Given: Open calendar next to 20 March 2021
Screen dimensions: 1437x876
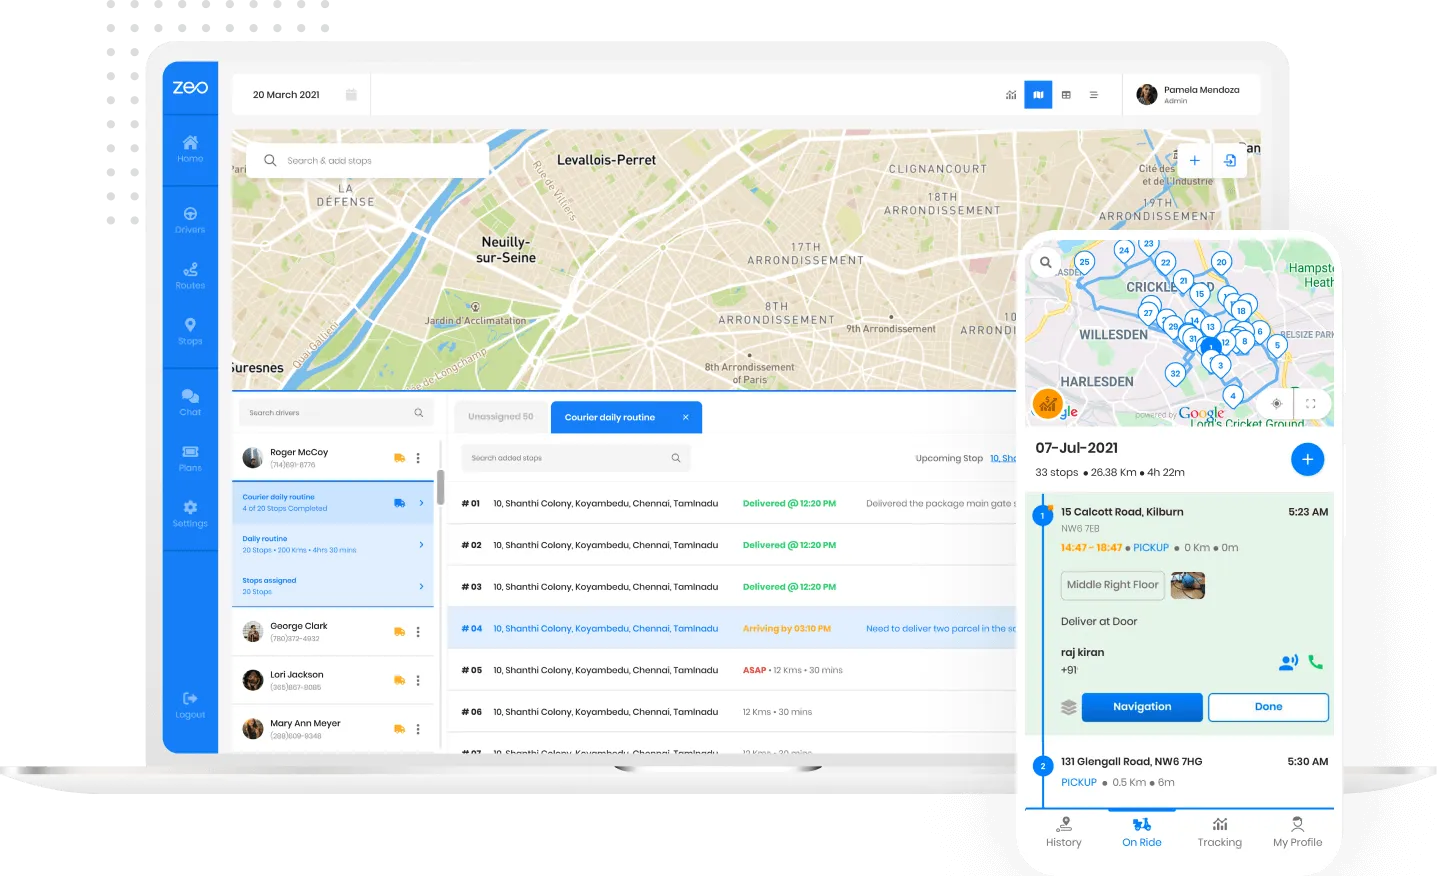Looking at the screenshot, I should (351, 95).
